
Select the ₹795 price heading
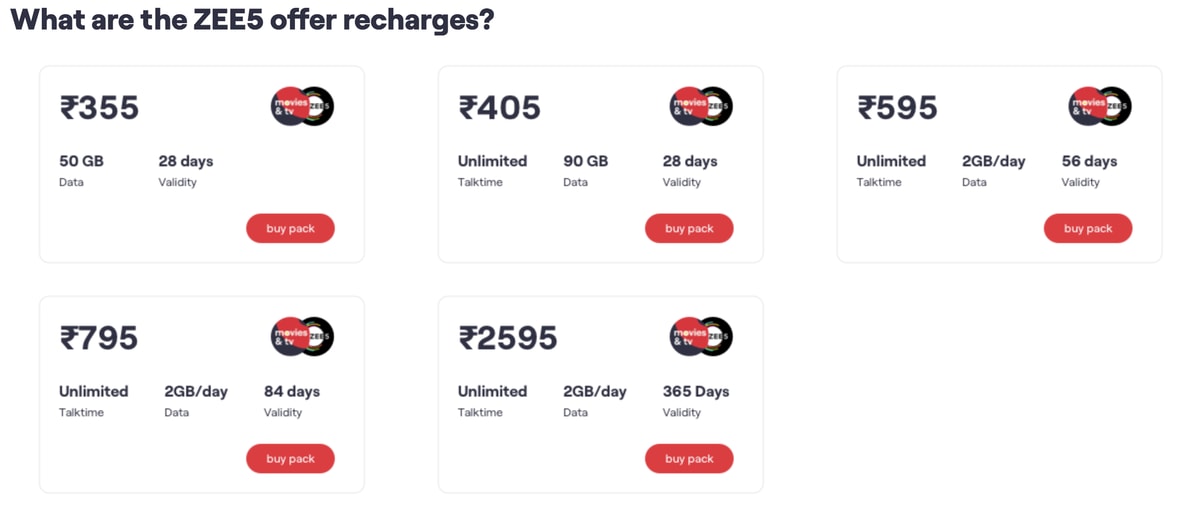[99, 338]
